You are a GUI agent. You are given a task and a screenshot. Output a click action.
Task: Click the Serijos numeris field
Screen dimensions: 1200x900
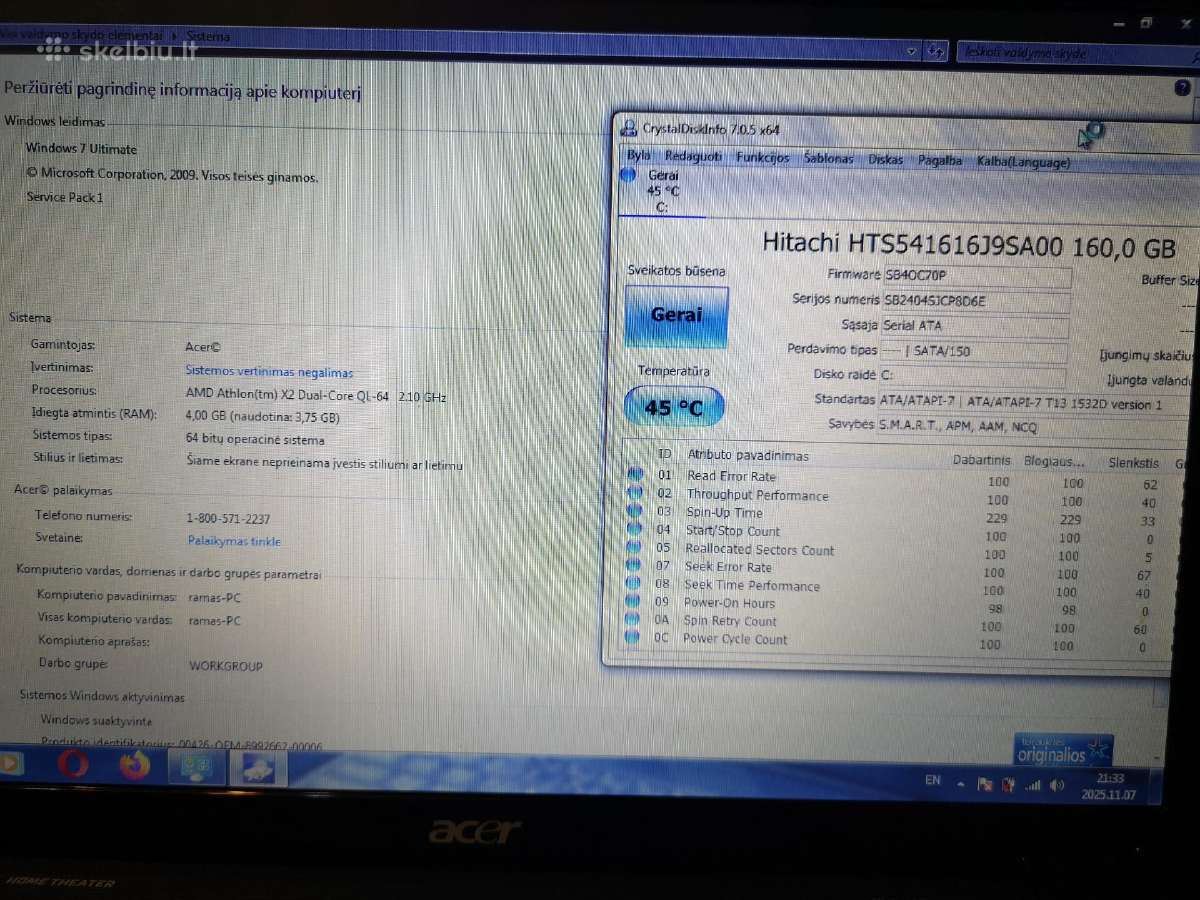tap(975, 301)
